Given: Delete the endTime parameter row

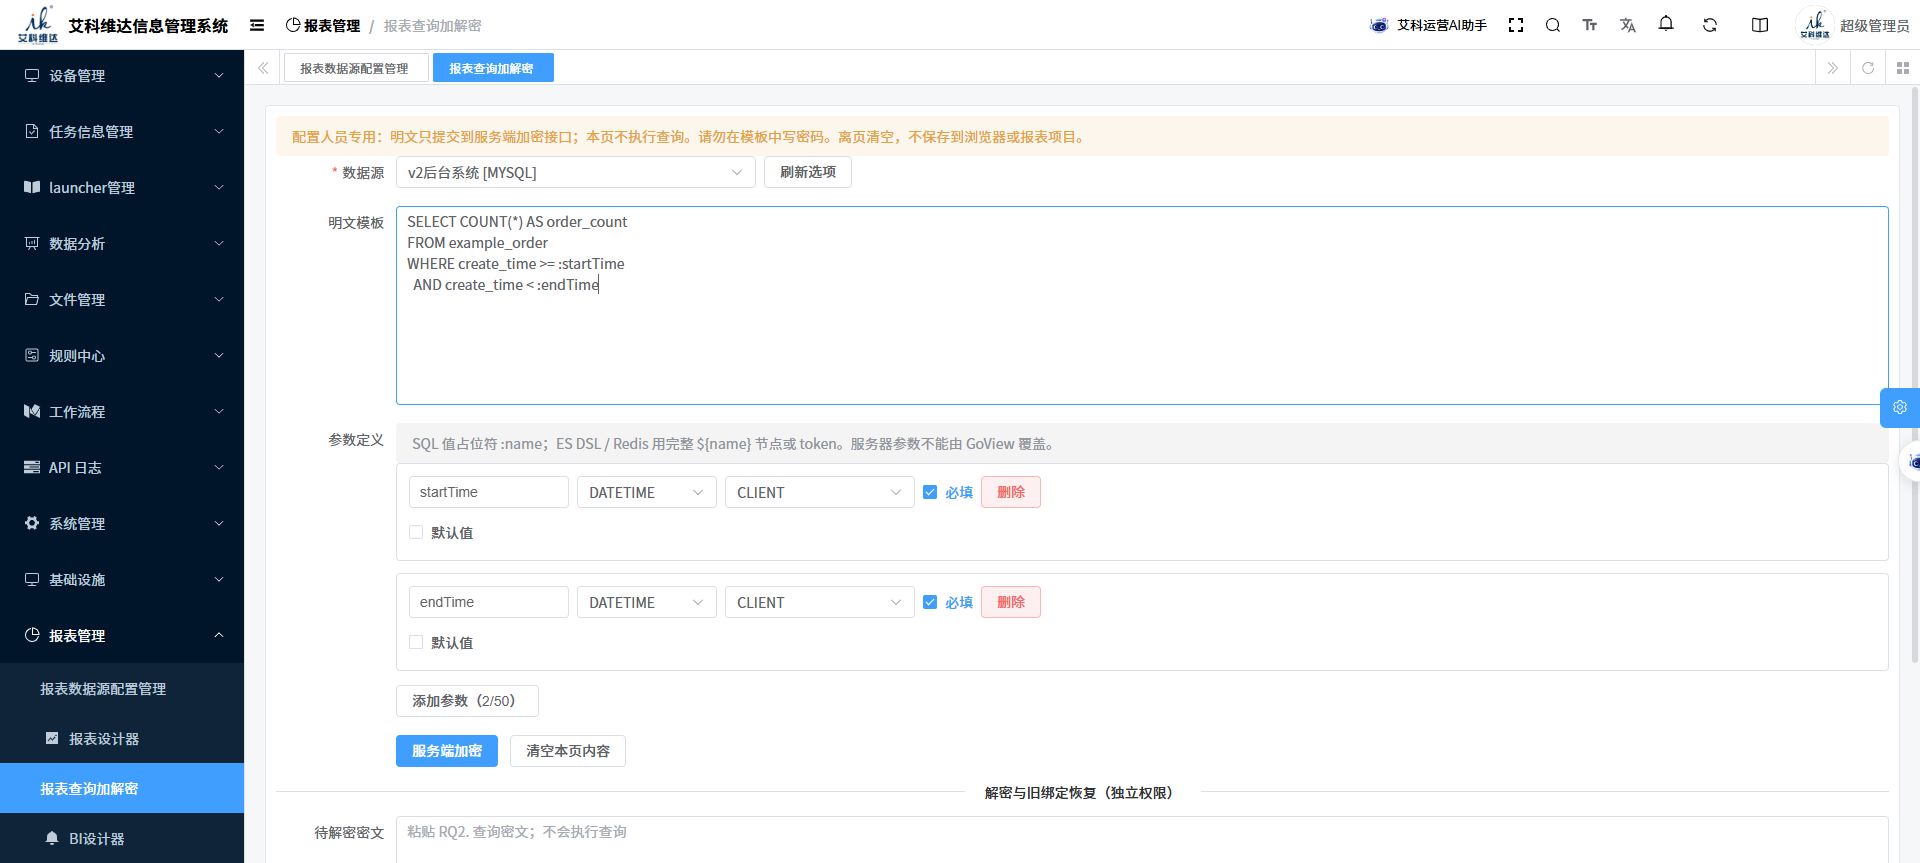Looking at the screenshot, I should [1011, 602].
